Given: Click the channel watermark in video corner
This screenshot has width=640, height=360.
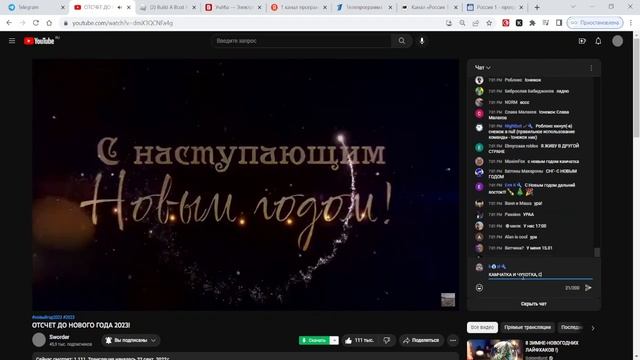Looking at the screenshot, I should [448, 299].
